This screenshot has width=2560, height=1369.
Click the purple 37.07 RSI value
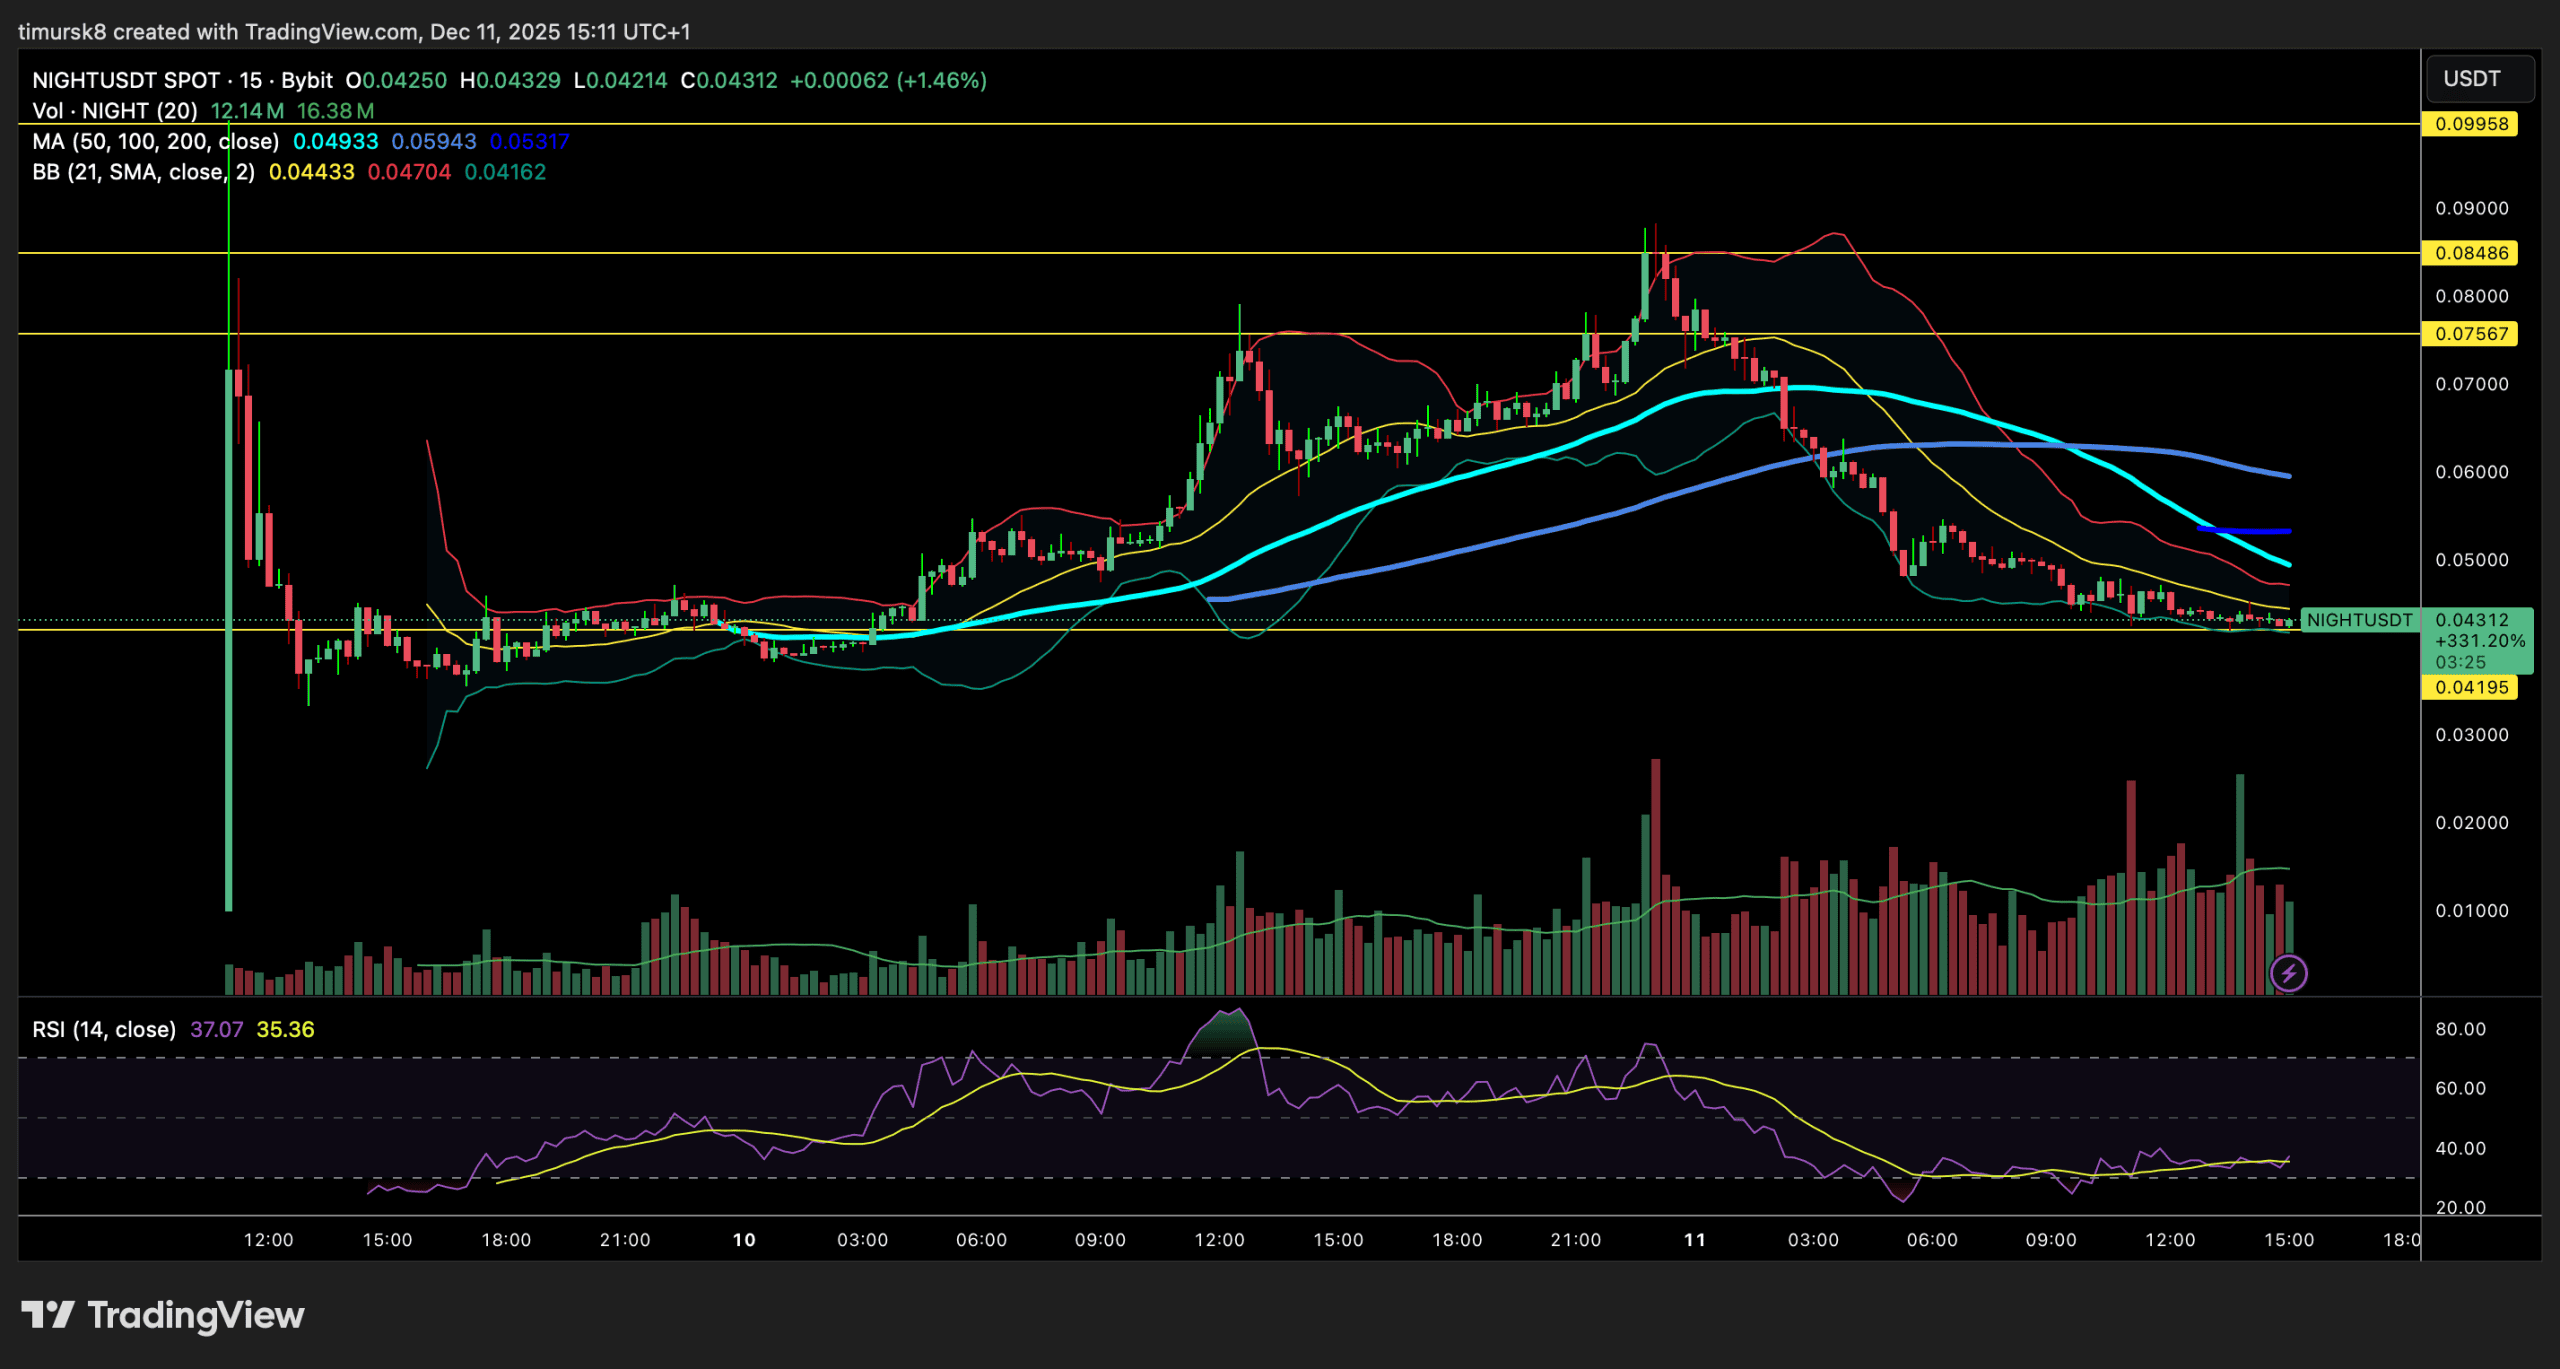(x=216, y=1029)
